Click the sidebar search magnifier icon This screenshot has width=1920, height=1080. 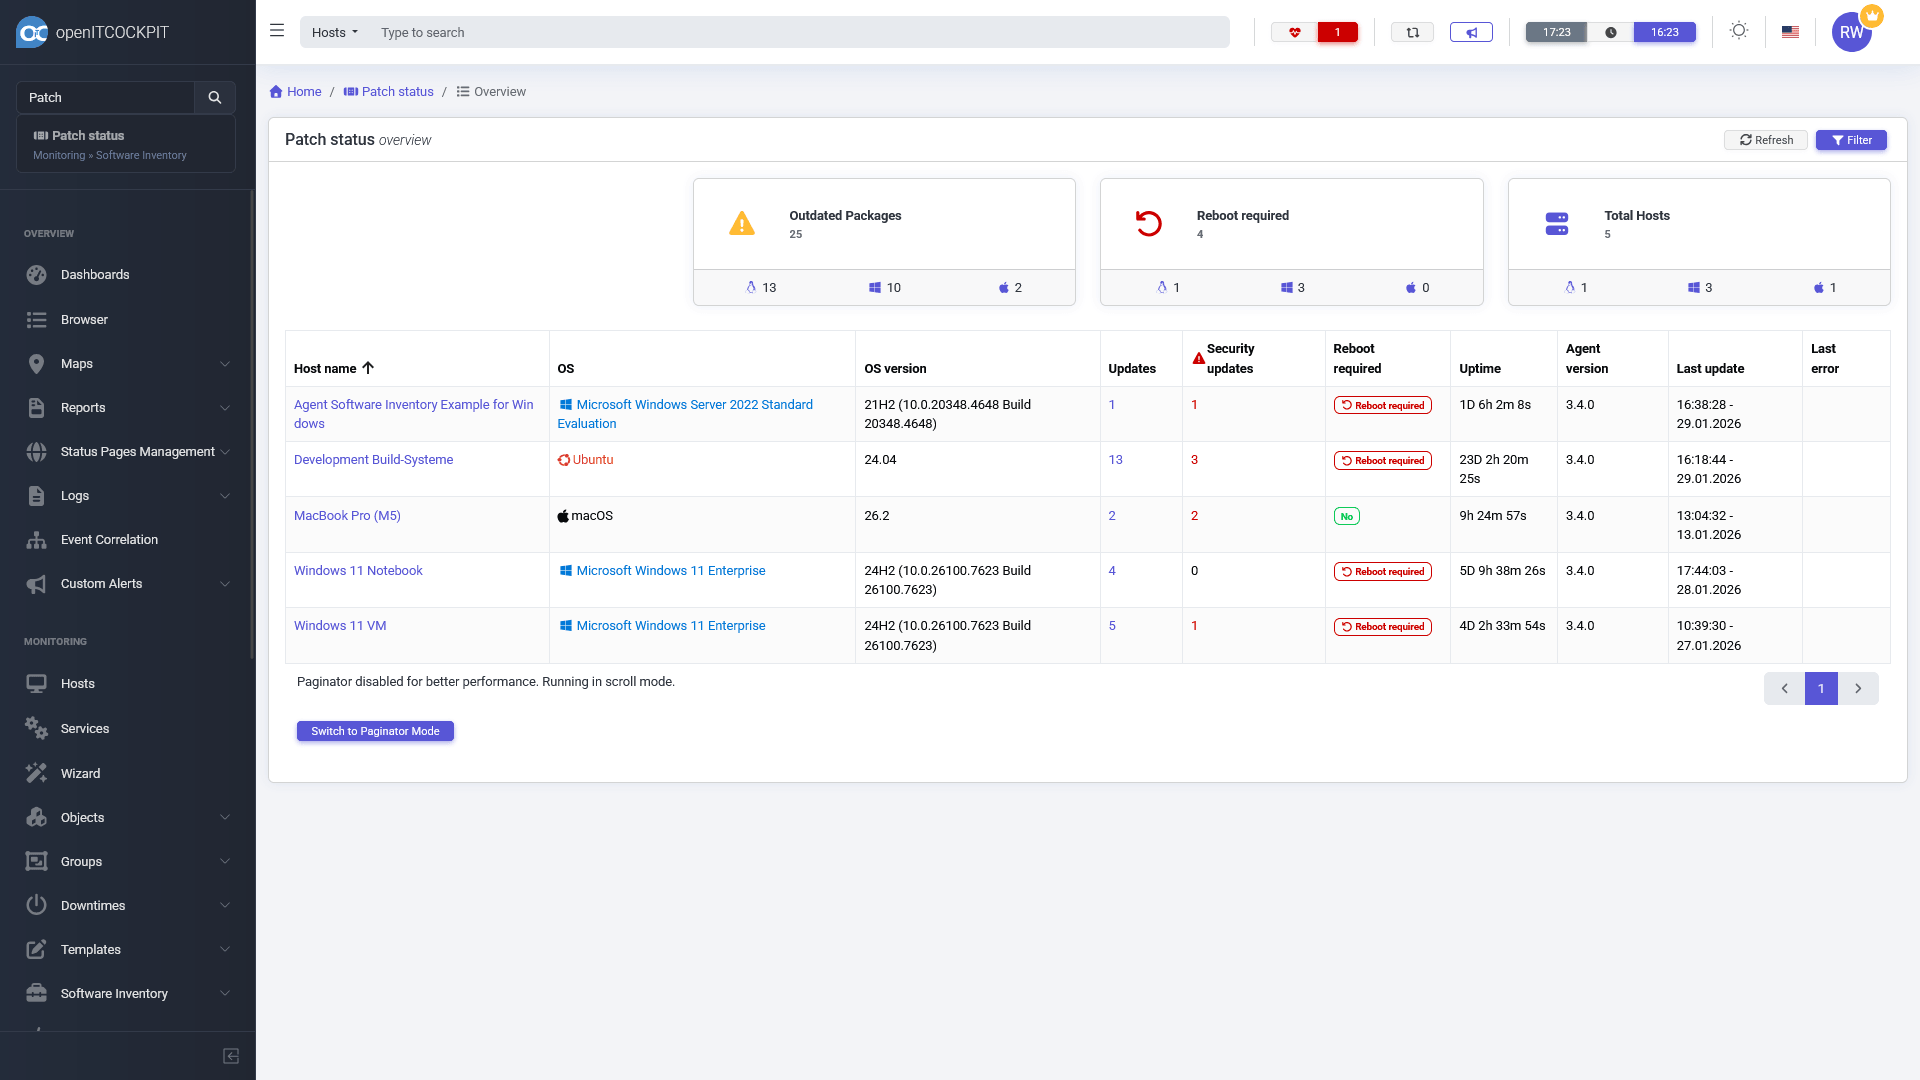click(x=214, y=97)
